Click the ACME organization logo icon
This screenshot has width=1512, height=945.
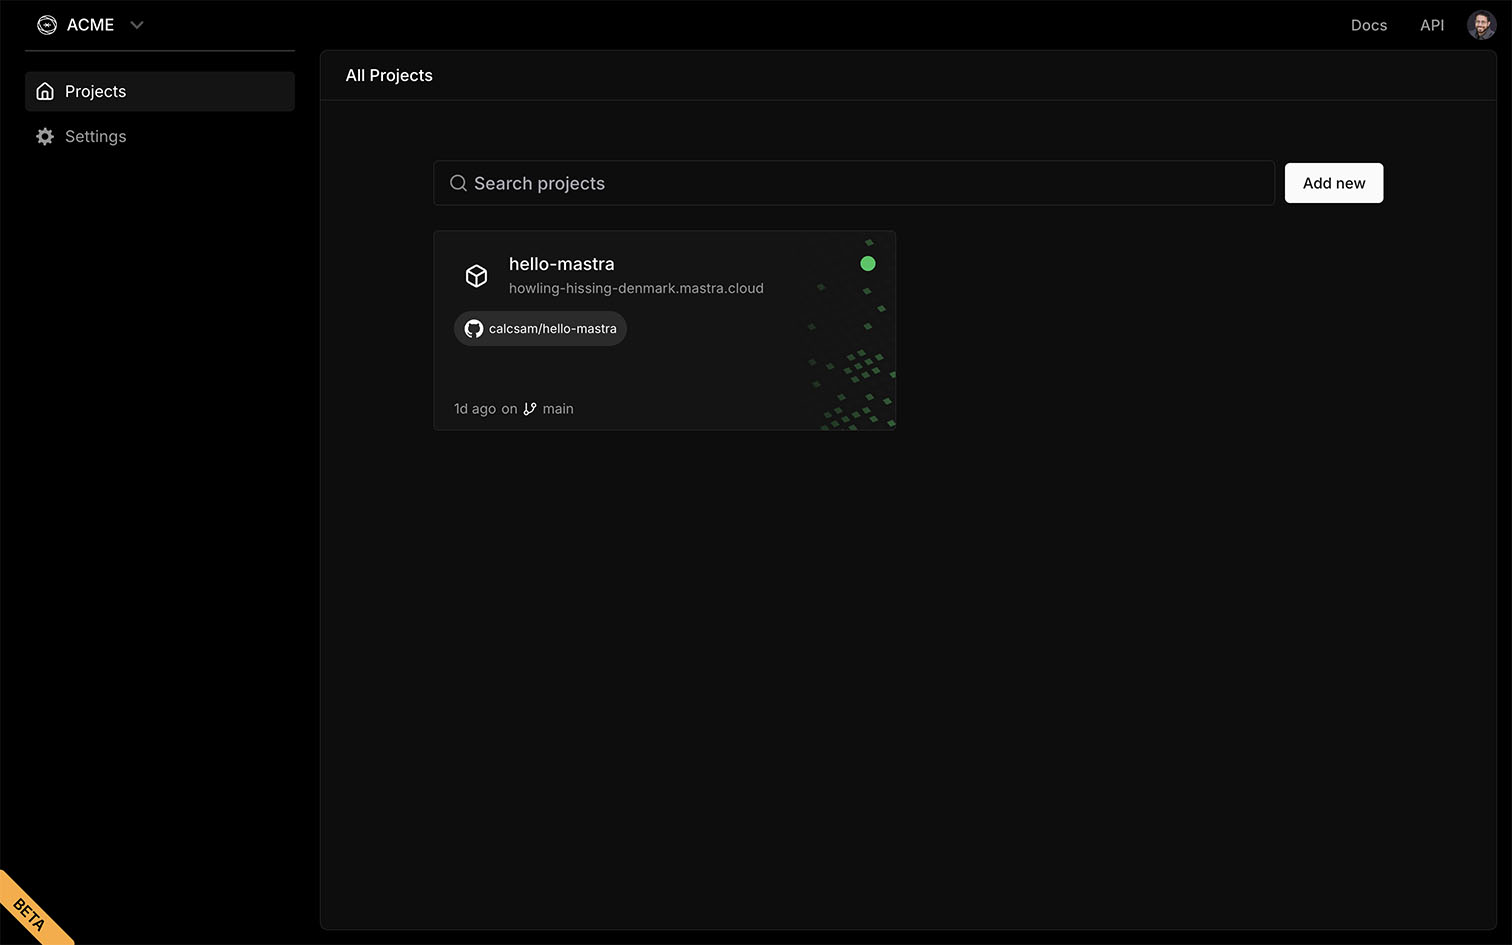coord(47,25)
